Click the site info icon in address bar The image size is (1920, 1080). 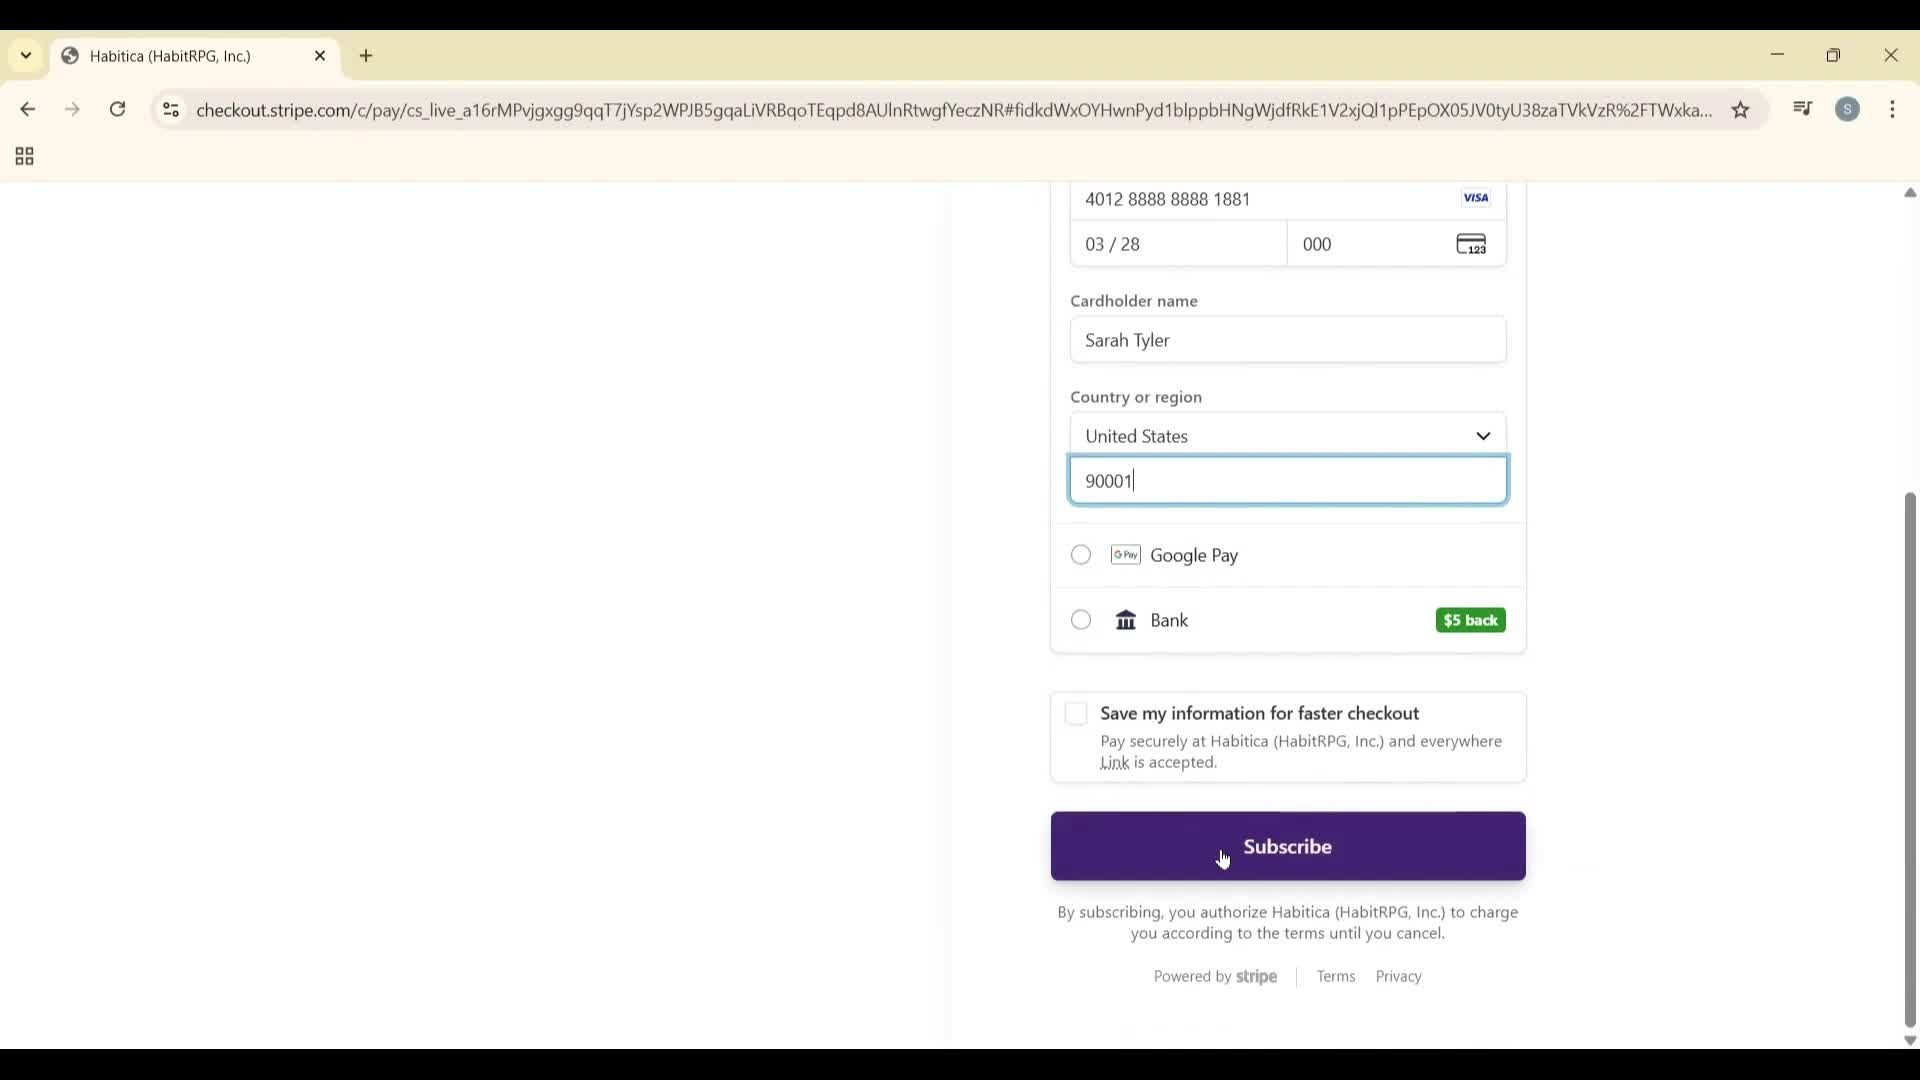[170, 110]
